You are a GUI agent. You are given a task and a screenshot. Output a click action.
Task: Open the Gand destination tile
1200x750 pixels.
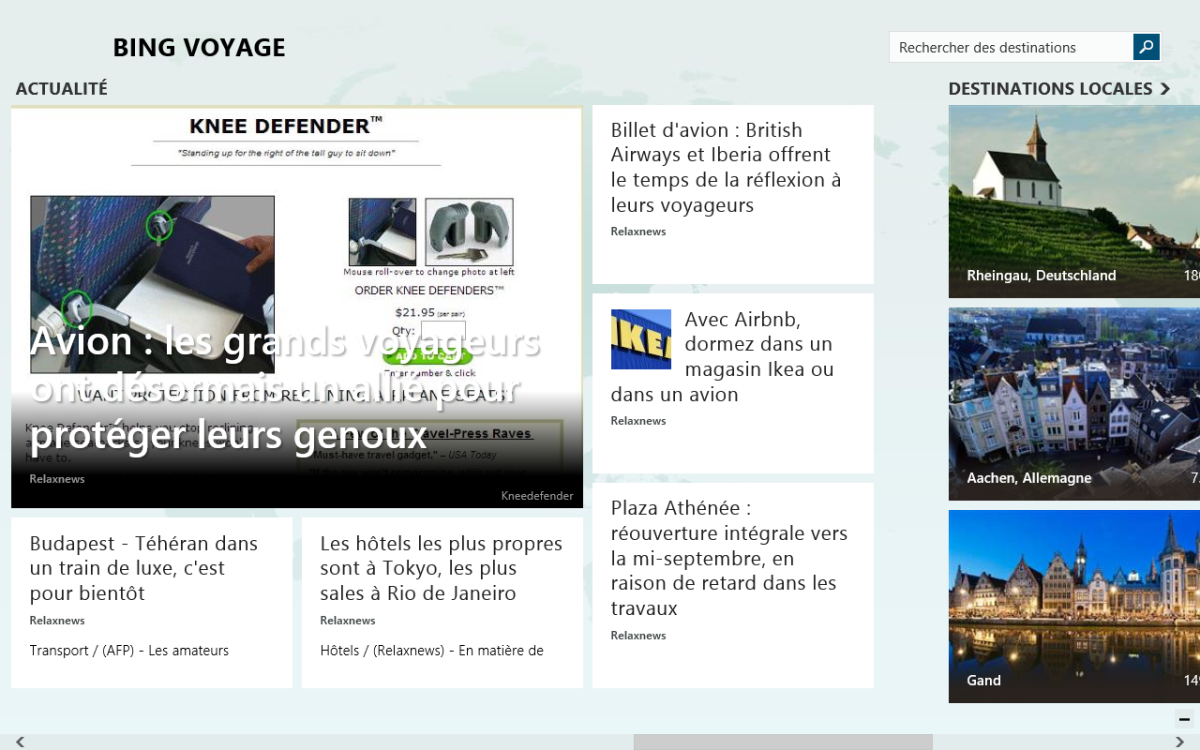[1074, 606]
